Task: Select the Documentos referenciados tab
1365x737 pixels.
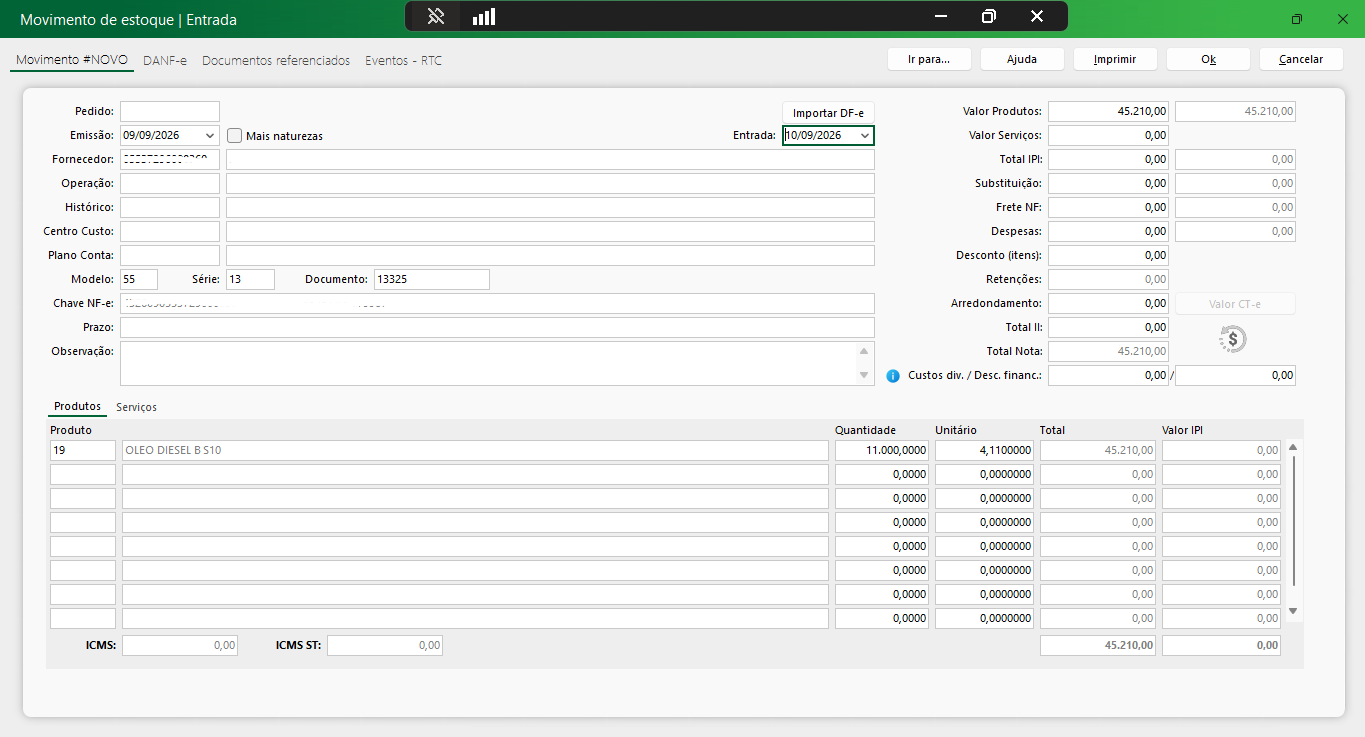Action: pyautogui.click(x=276, y=61)
